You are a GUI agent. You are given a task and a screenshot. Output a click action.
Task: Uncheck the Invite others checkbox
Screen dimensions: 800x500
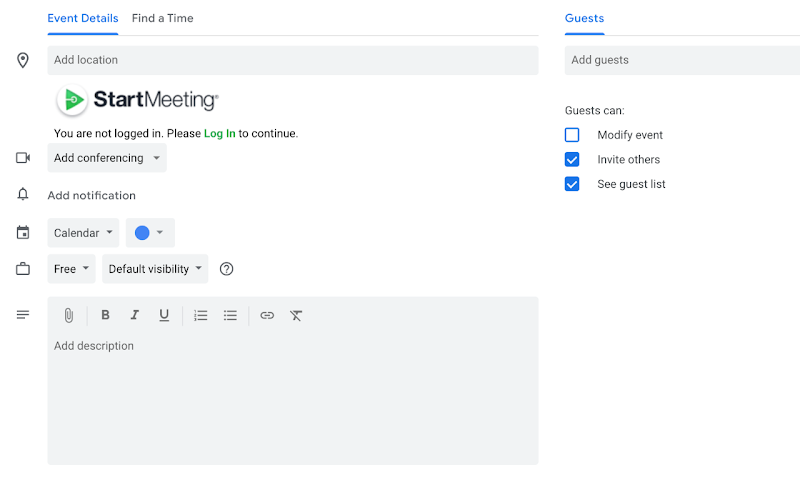tap(572, 159)
